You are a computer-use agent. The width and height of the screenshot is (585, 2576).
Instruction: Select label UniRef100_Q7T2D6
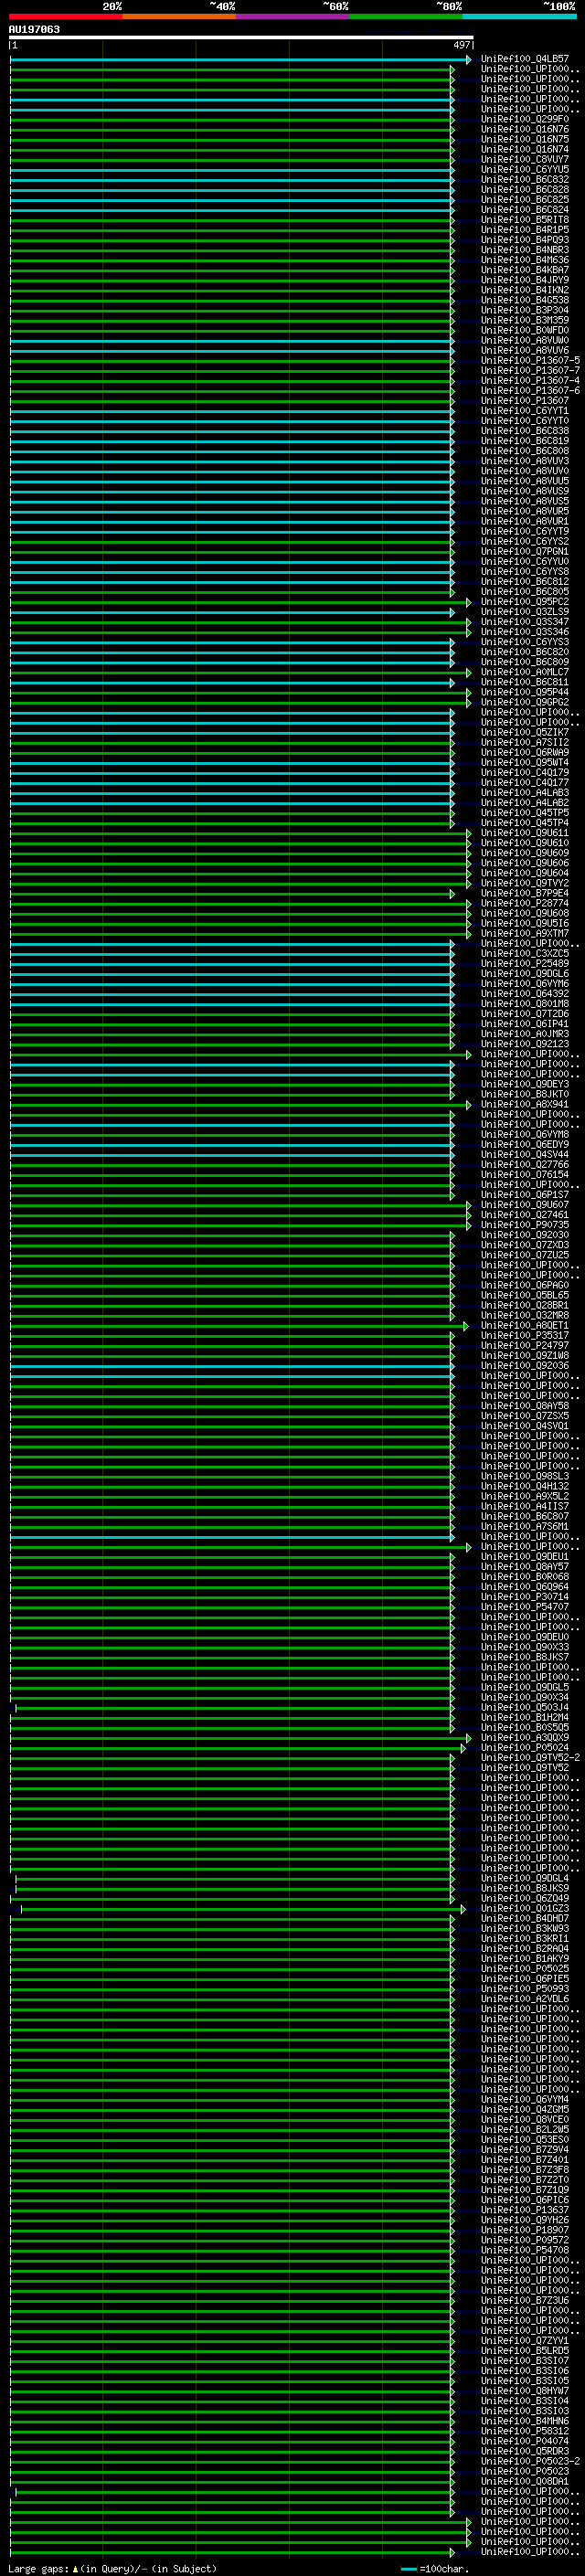pos(525,1014)
